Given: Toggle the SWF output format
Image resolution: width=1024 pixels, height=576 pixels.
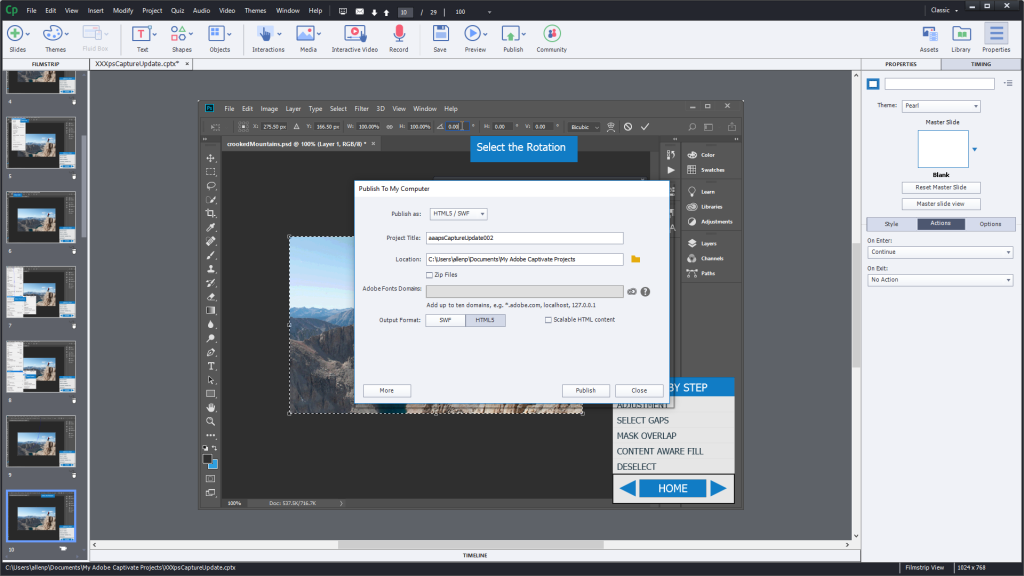Looking at the screenshot, I should click(x=445, y=320).
